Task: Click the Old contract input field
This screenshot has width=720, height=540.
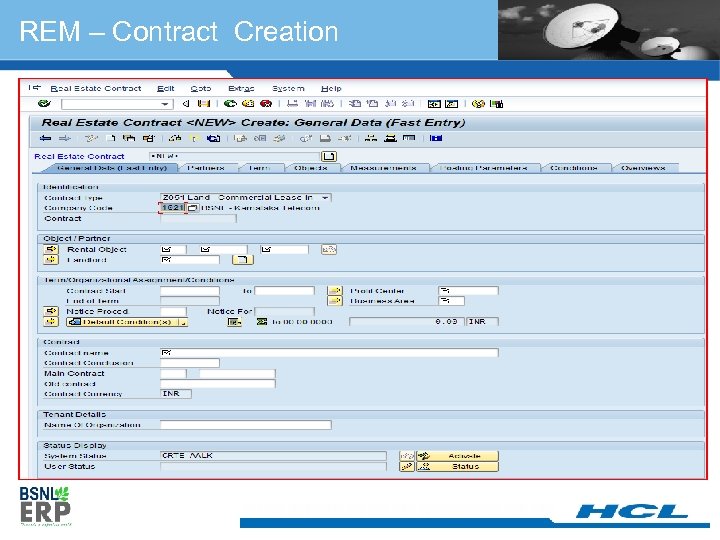Action: click(218, 384)
